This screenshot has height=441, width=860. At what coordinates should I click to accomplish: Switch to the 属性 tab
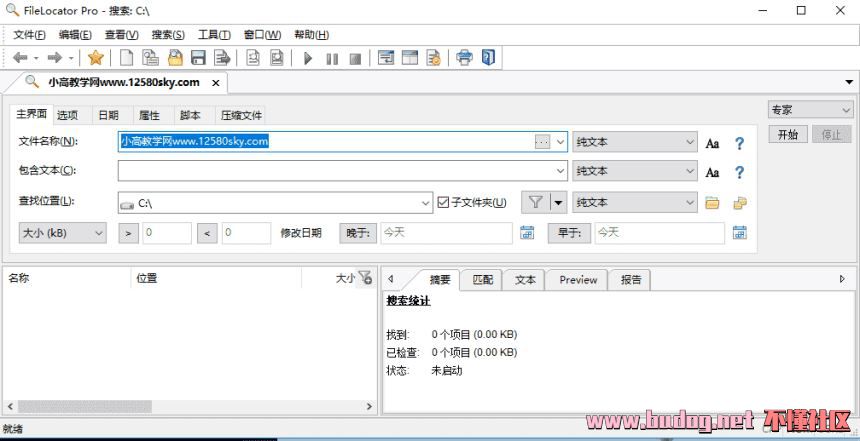(x=149, y=115)
